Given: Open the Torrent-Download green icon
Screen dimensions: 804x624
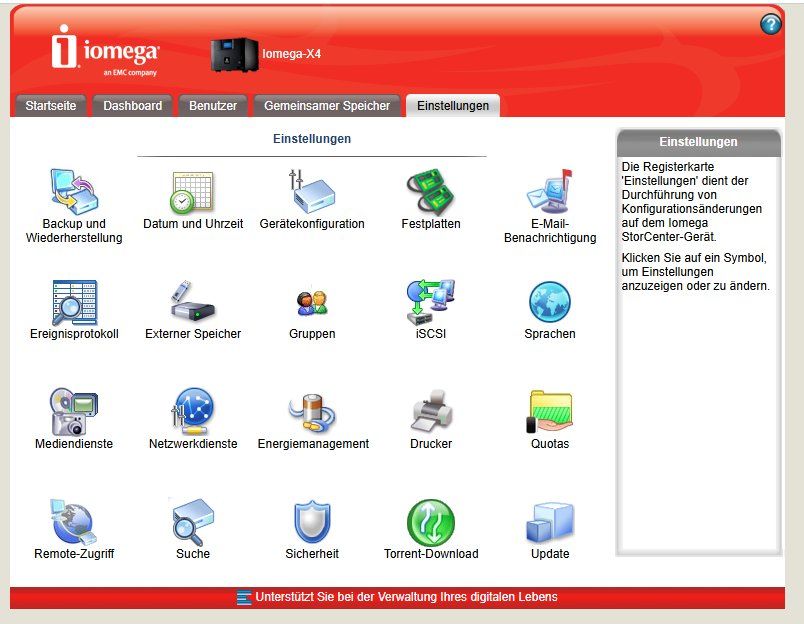Looking at the screenshot, I should [x=431, y=522].
